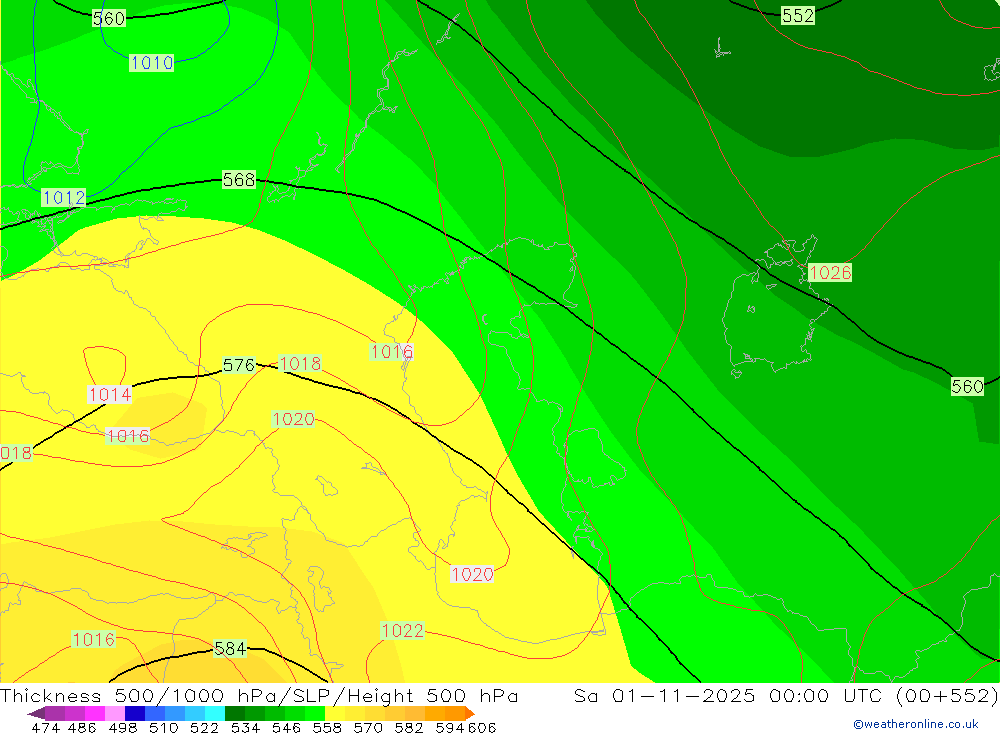
Task: Click the 576 height contour label
Action: [239, 365]
